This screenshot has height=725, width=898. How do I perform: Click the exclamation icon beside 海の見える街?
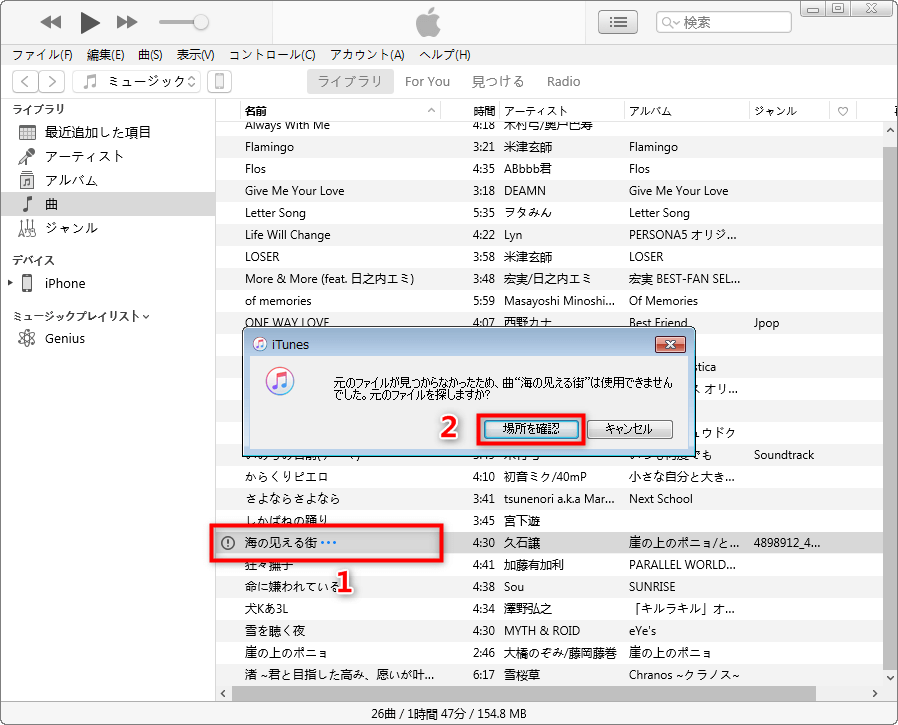coord(228,543)
